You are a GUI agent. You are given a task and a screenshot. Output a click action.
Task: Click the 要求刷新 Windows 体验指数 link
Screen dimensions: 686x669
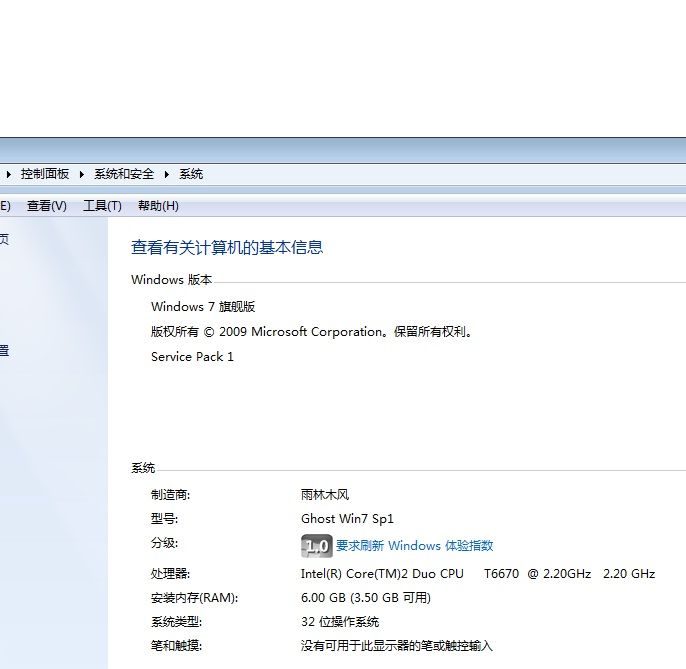(x=415, y=546)
